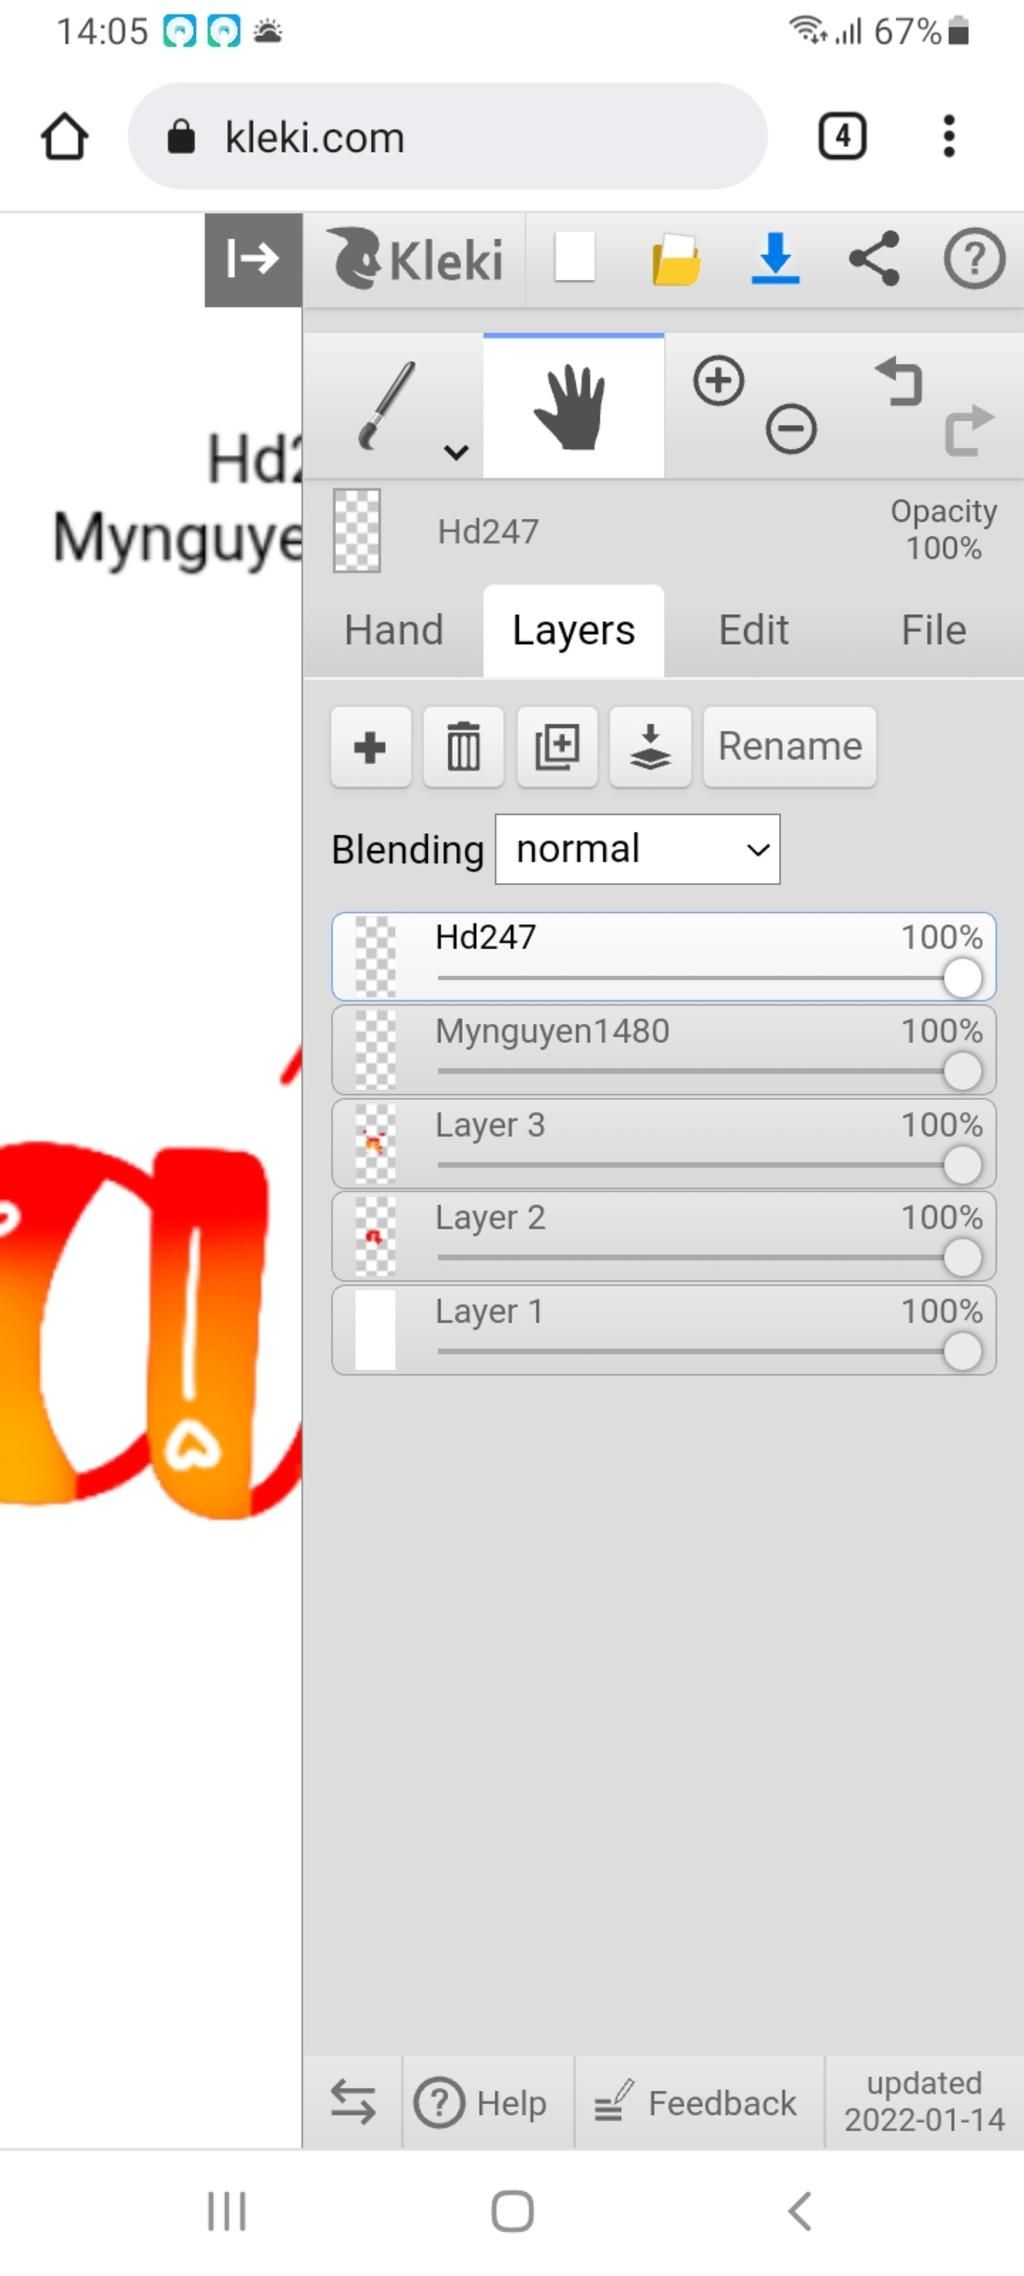Switch to the Edit tab
This screenshot has width=1024, height=2276.
[x=754, y=630]
